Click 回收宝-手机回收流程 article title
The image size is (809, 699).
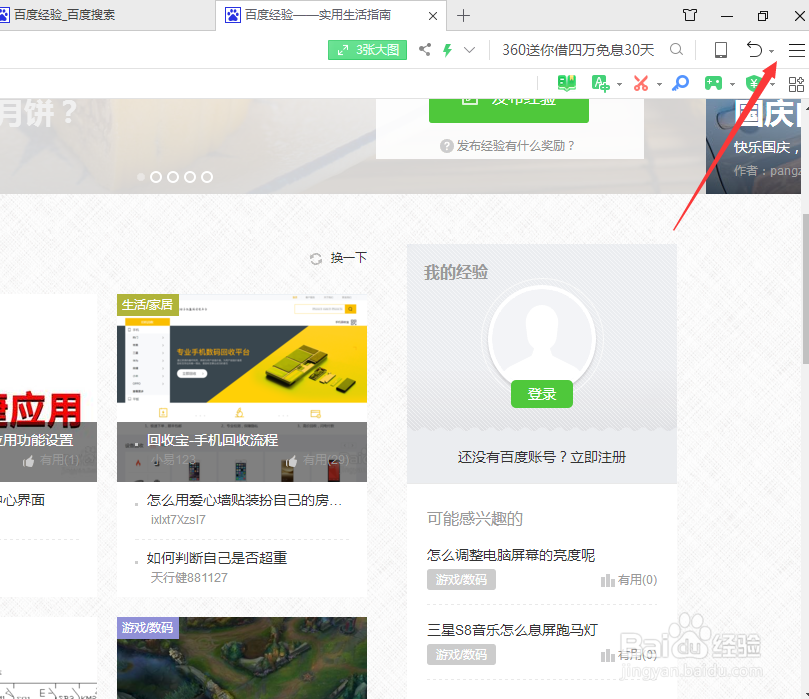coord(213,440)
